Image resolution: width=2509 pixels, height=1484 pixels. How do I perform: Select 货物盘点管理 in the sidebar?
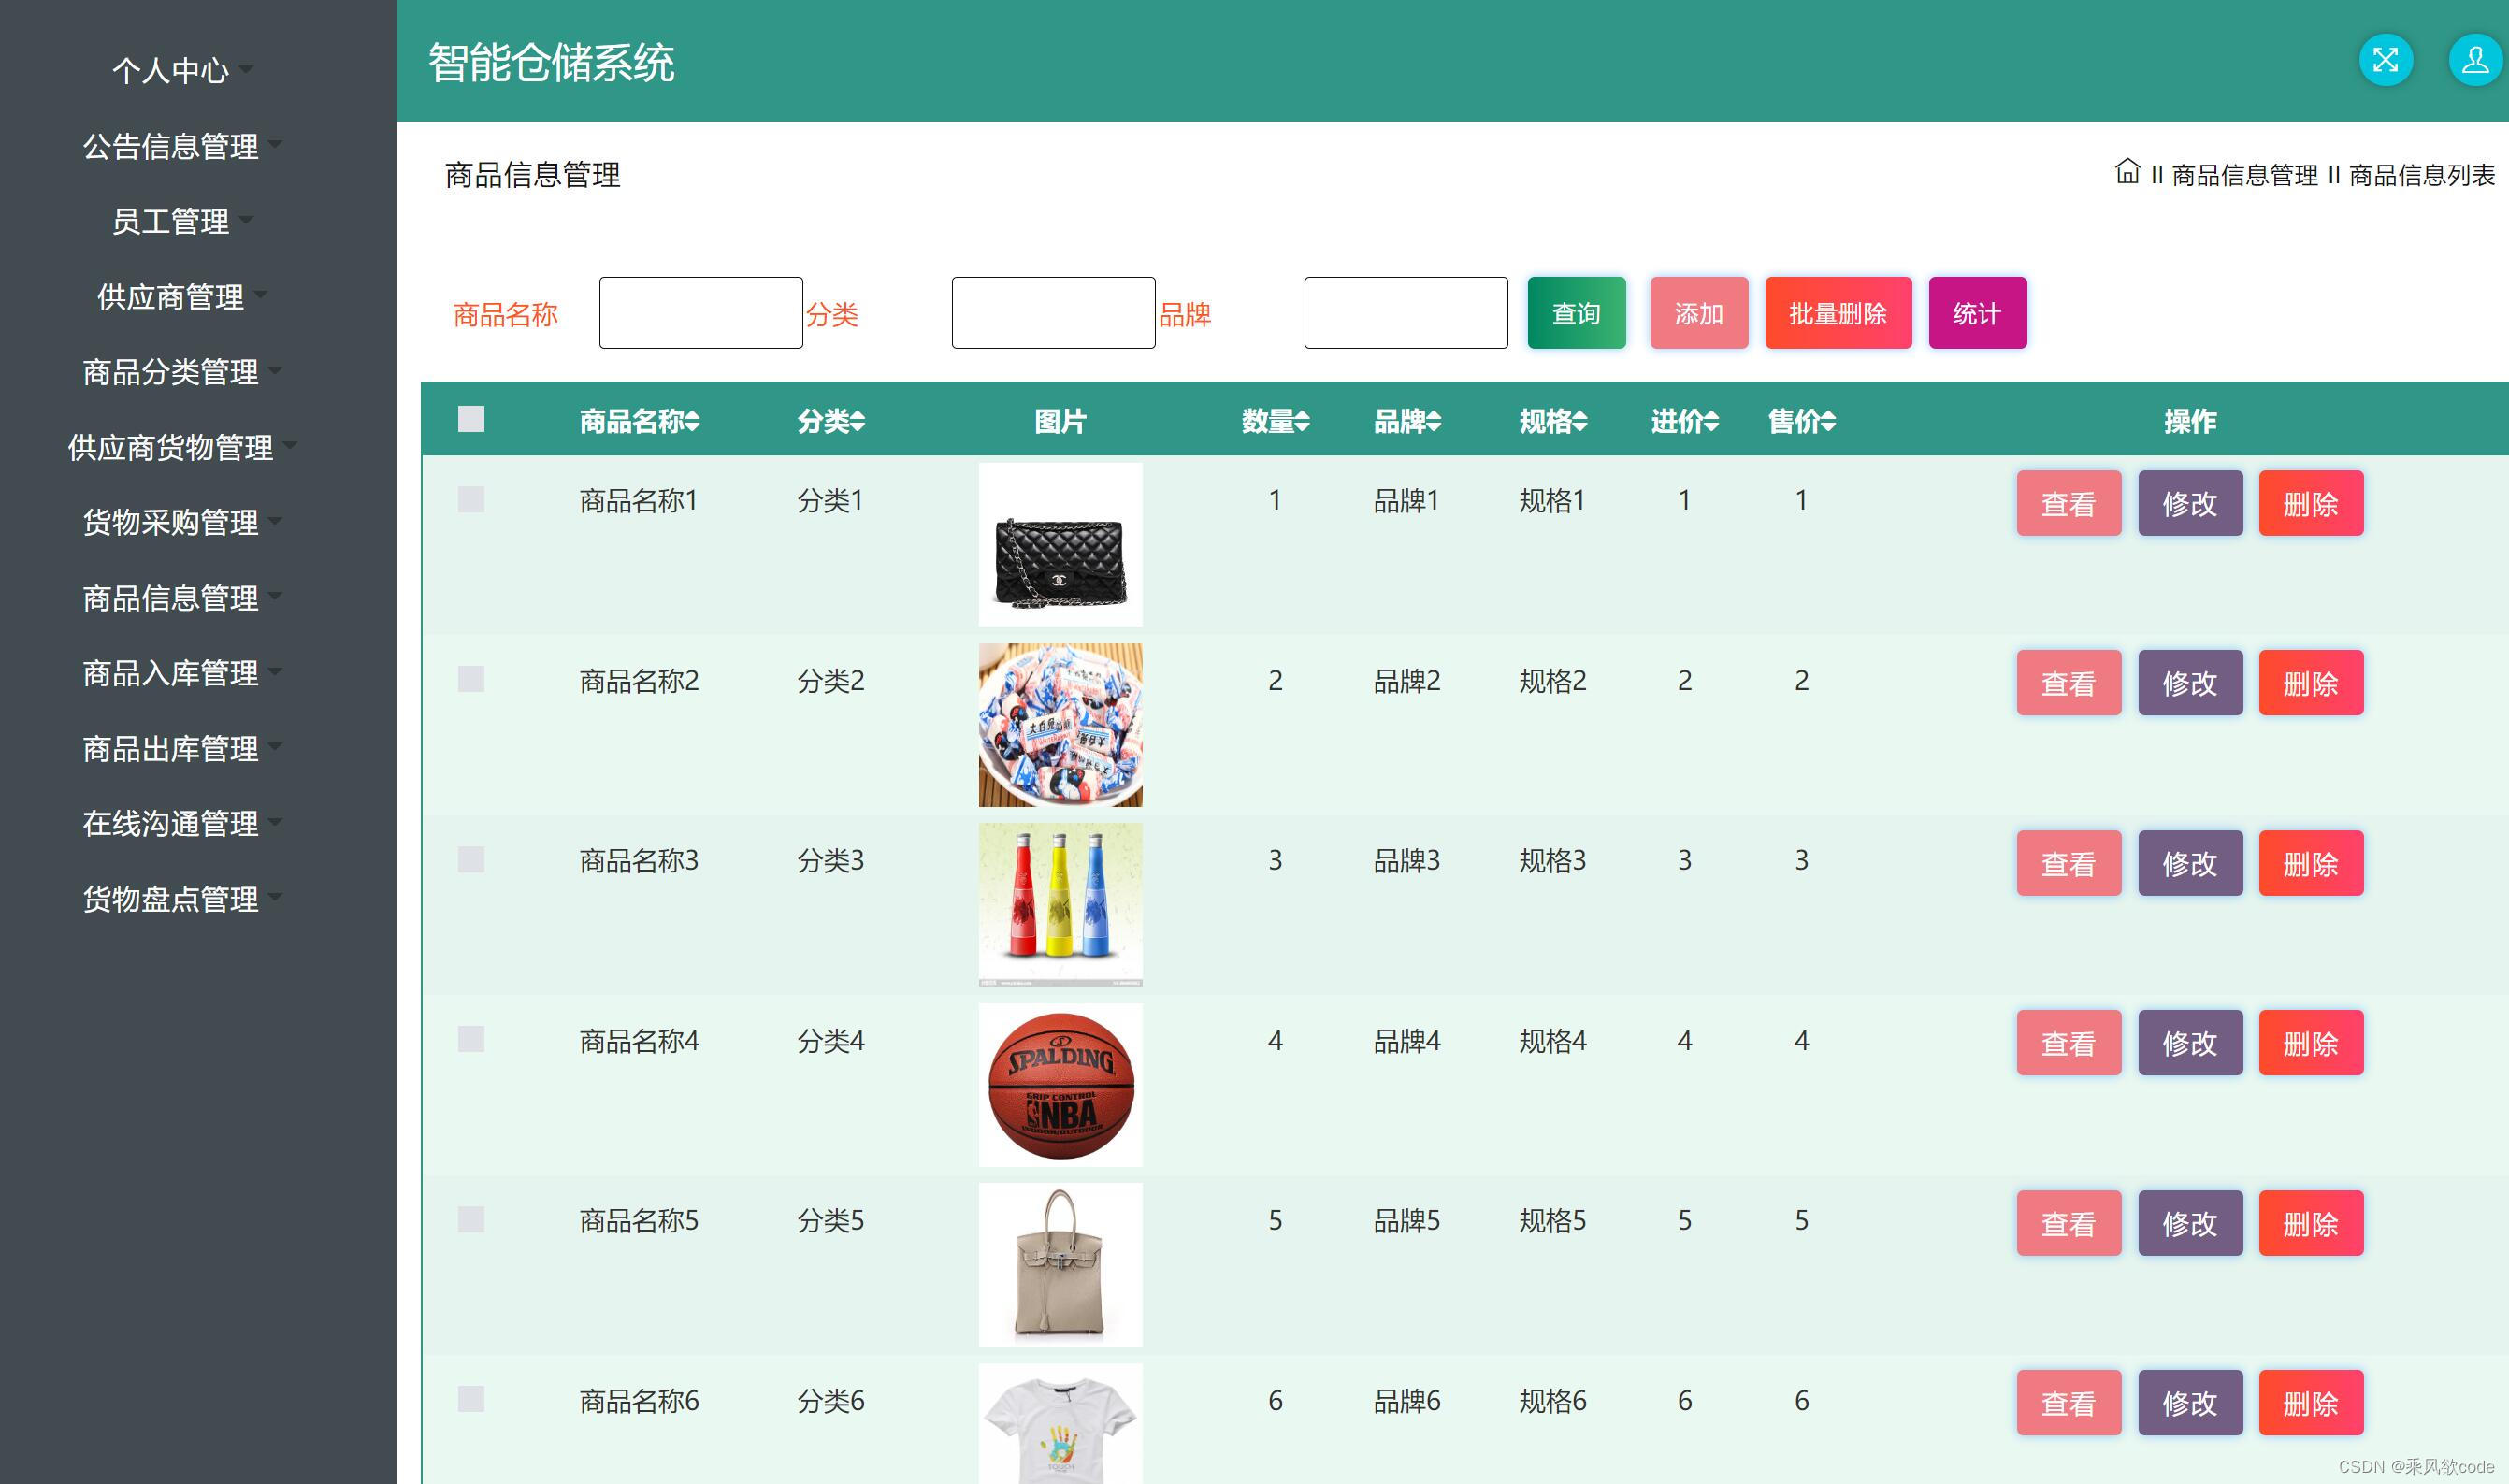tap(170, 898)
